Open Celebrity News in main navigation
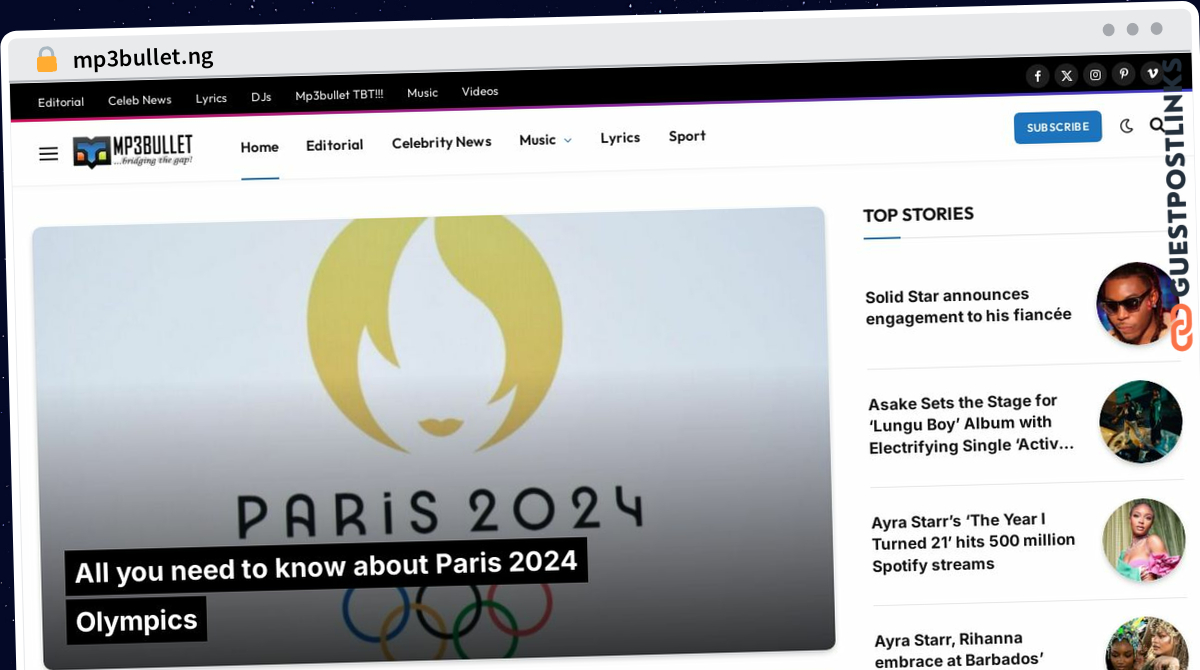 pos(442,143)
